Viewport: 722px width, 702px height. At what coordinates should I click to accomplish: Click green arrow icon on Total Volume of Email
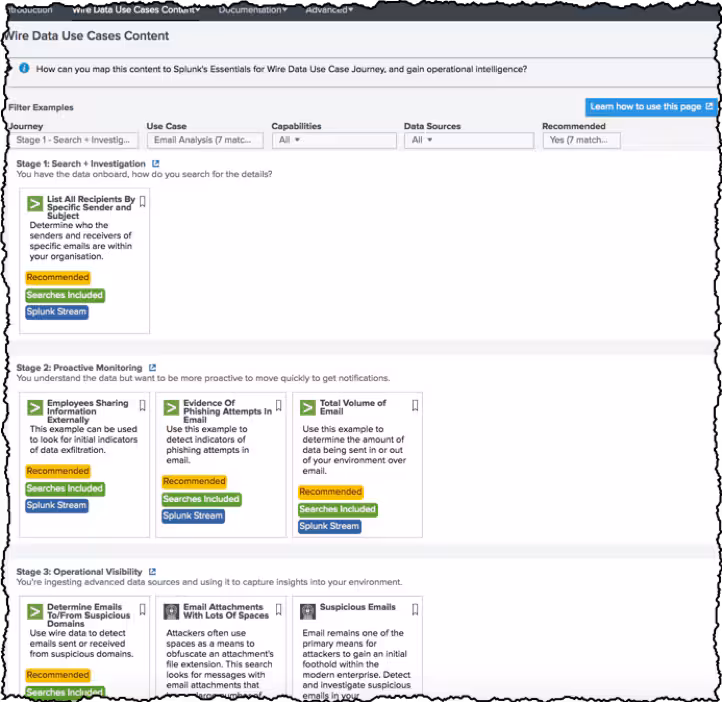pos(308,407)
